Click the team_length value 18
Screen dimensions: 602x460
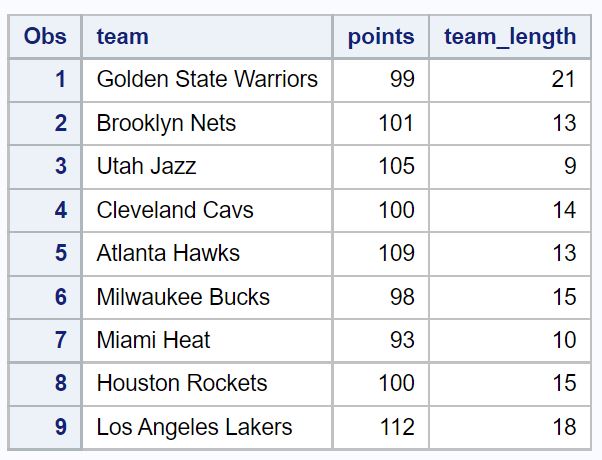[563, 427]
